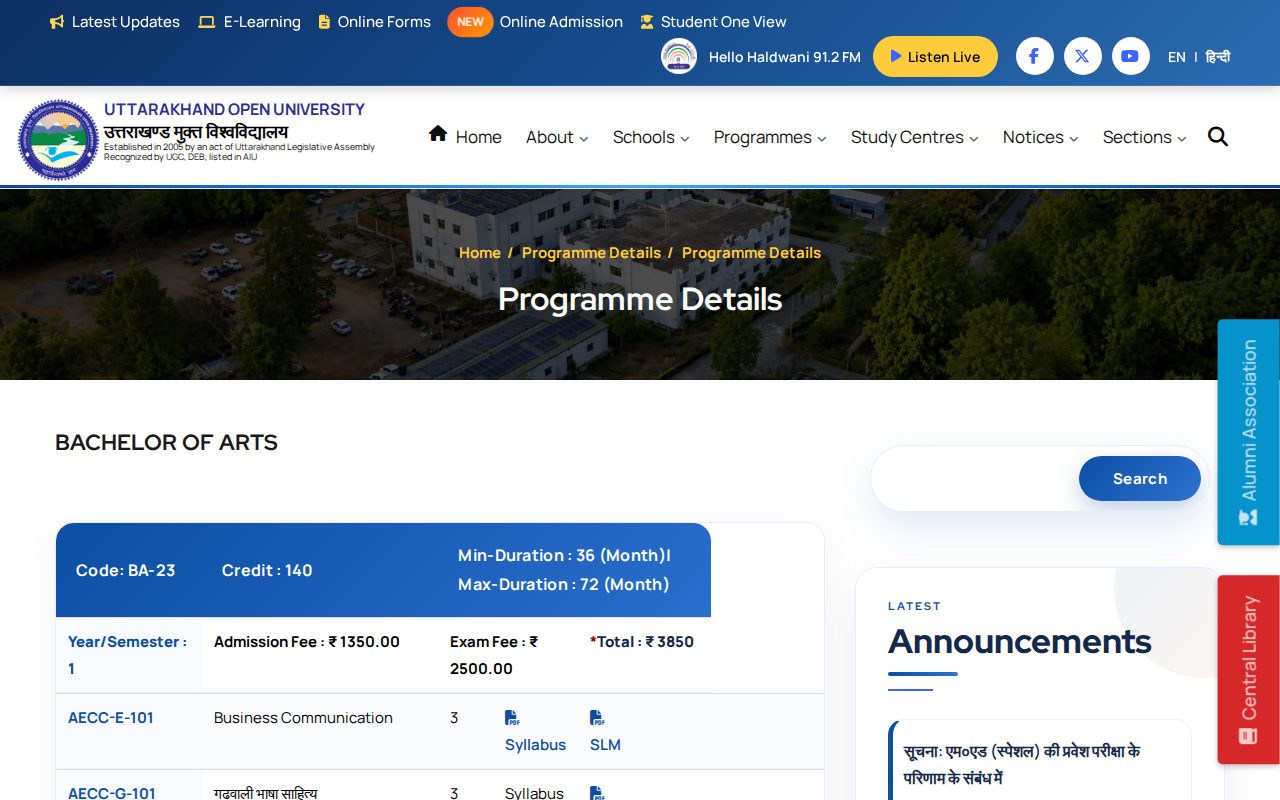Expand the Programmes dropdown menu

pyautogui.click(x=770, y=137)
